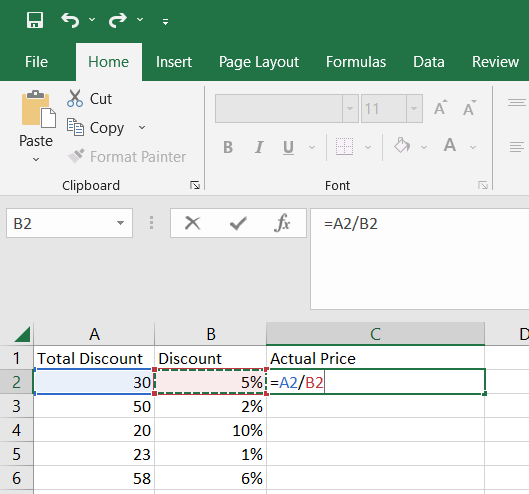Select cell A3 containing 50
The image size is (529, 494).
(94, 406)
